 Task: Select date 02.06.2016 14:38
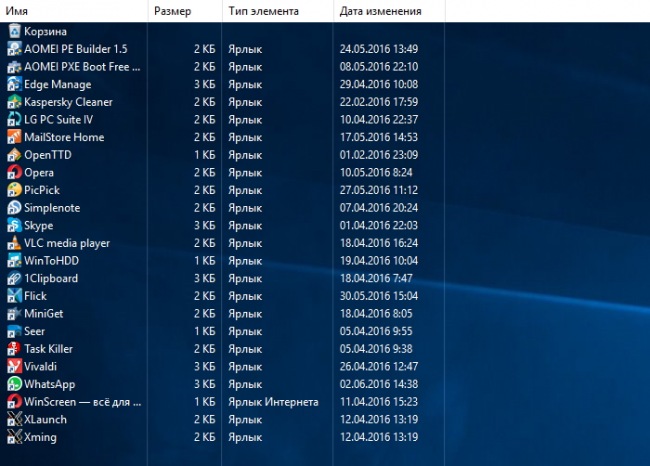click(x=379, y=384)
